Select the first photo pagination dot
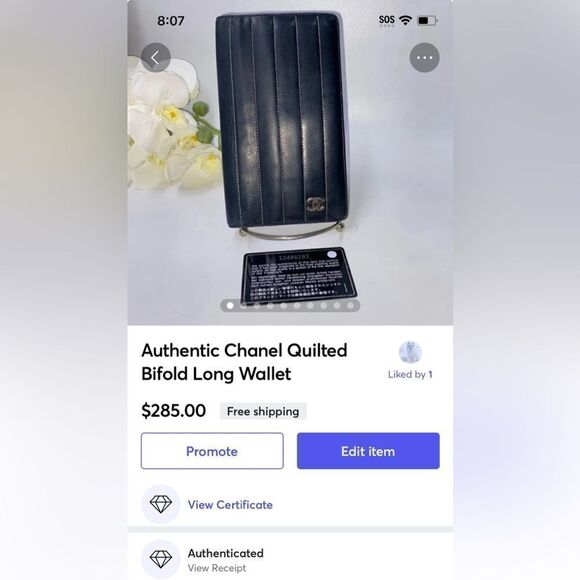The width and height of the screenshot is (580, 580). (x=230, y=306)
